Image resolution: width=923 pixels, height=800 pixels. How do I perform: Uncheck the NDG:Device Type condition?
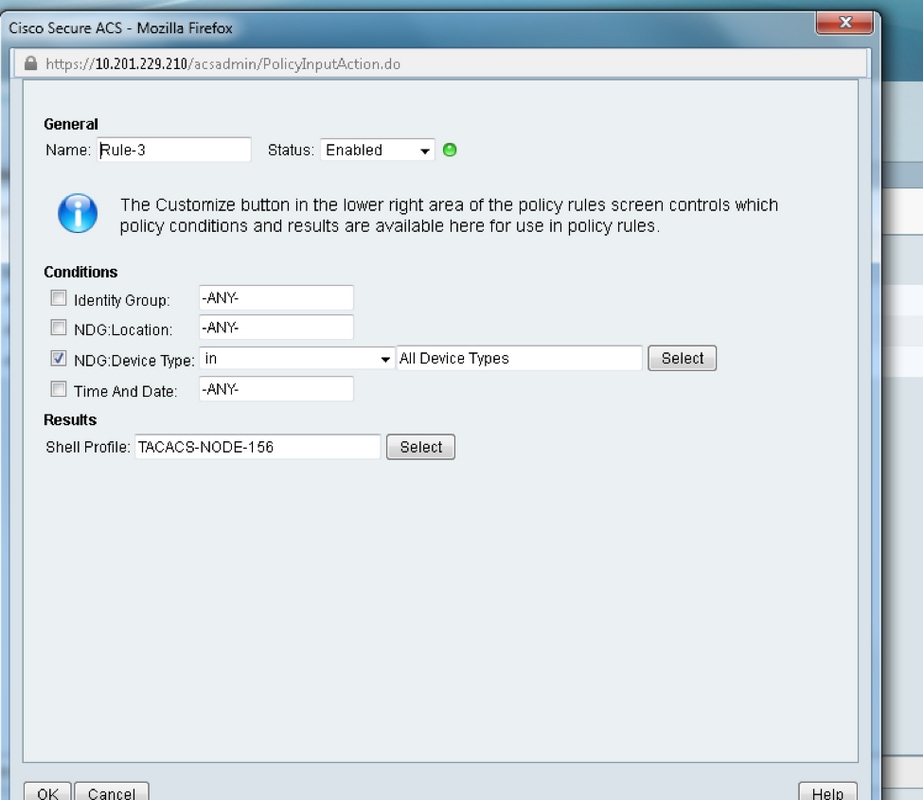[x=58, y=358]
